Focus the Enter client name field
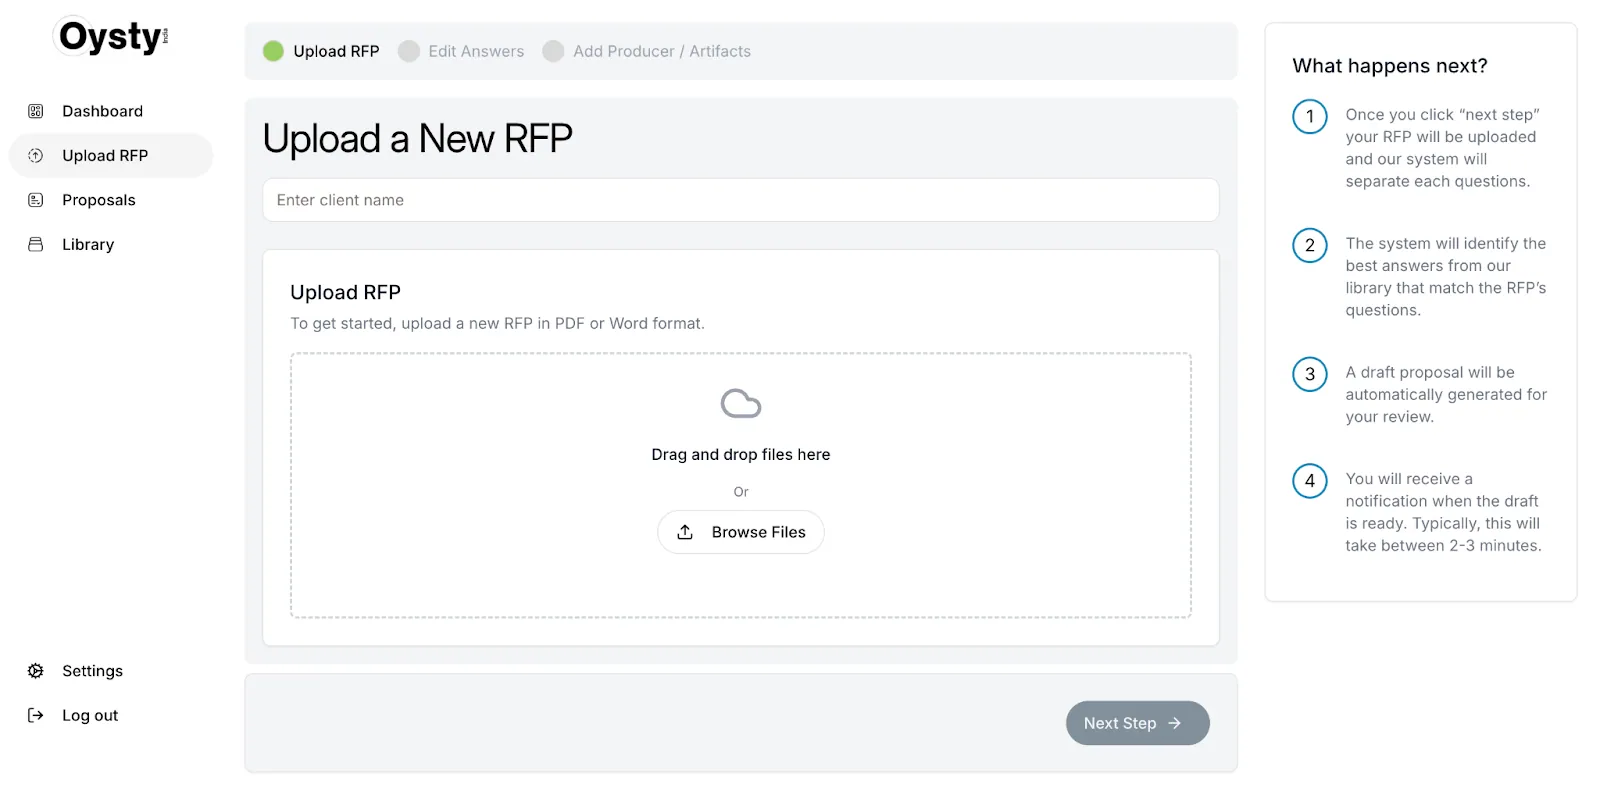 pyautogui.click(x=741, y=200)
